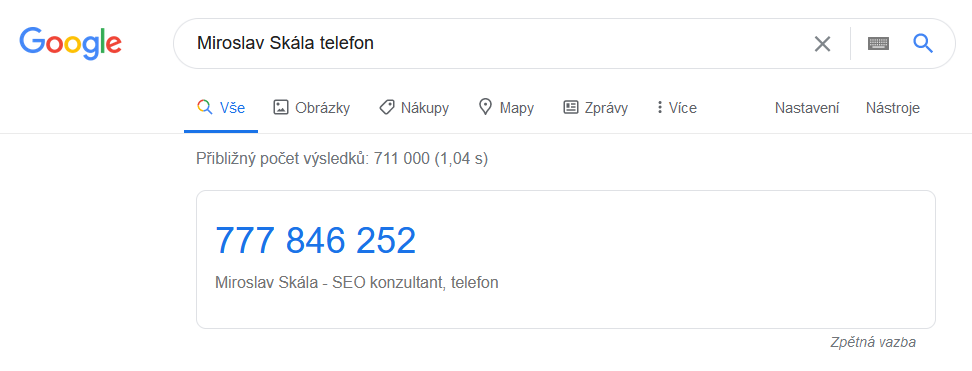Click the Miroslav Skála SEO konzultant caption
This screenshot has width=972, height=371.
click(x=356, y=283)
